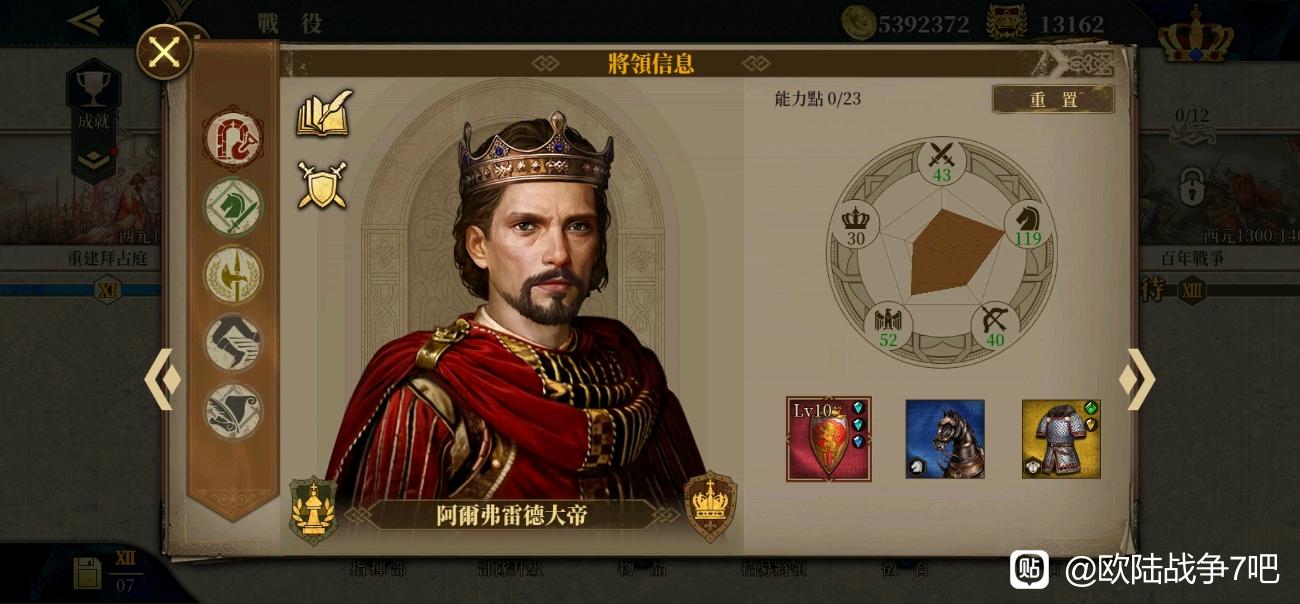Open the Lv10 red lion shield item
Viewport: 1300px width, 604px height.
point(829,439)
